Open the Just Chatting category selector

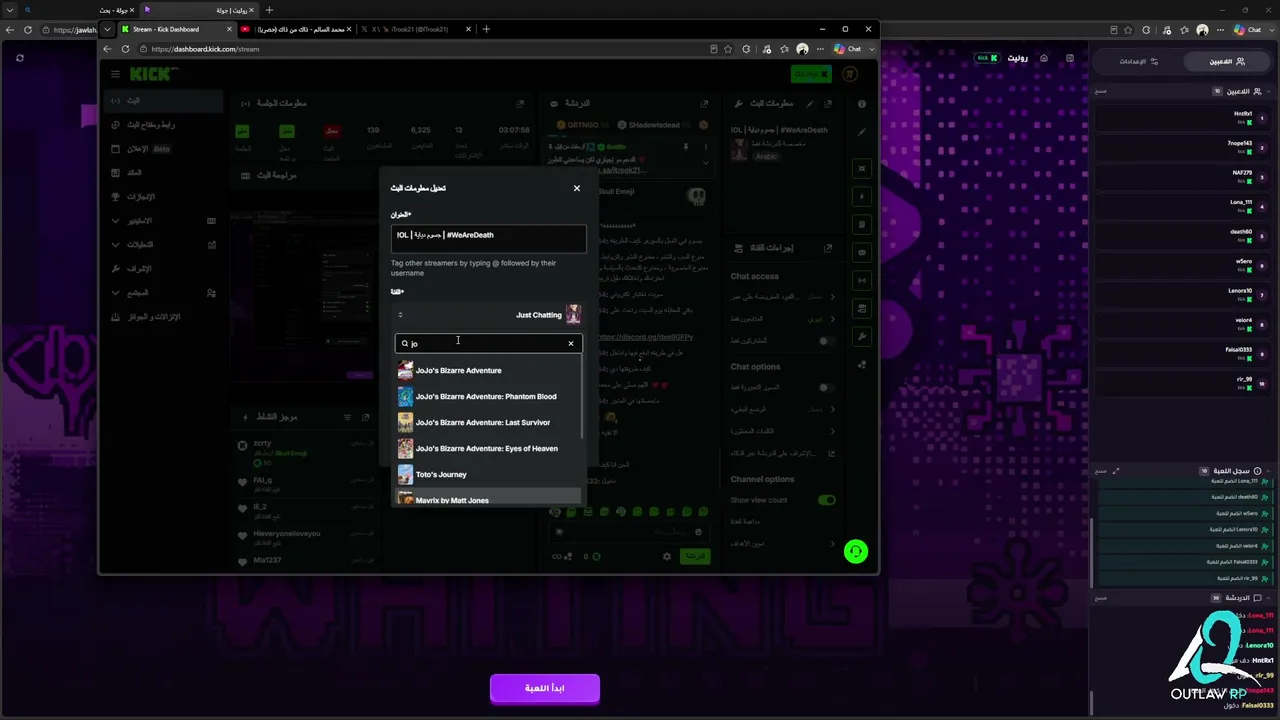[488, 315]
